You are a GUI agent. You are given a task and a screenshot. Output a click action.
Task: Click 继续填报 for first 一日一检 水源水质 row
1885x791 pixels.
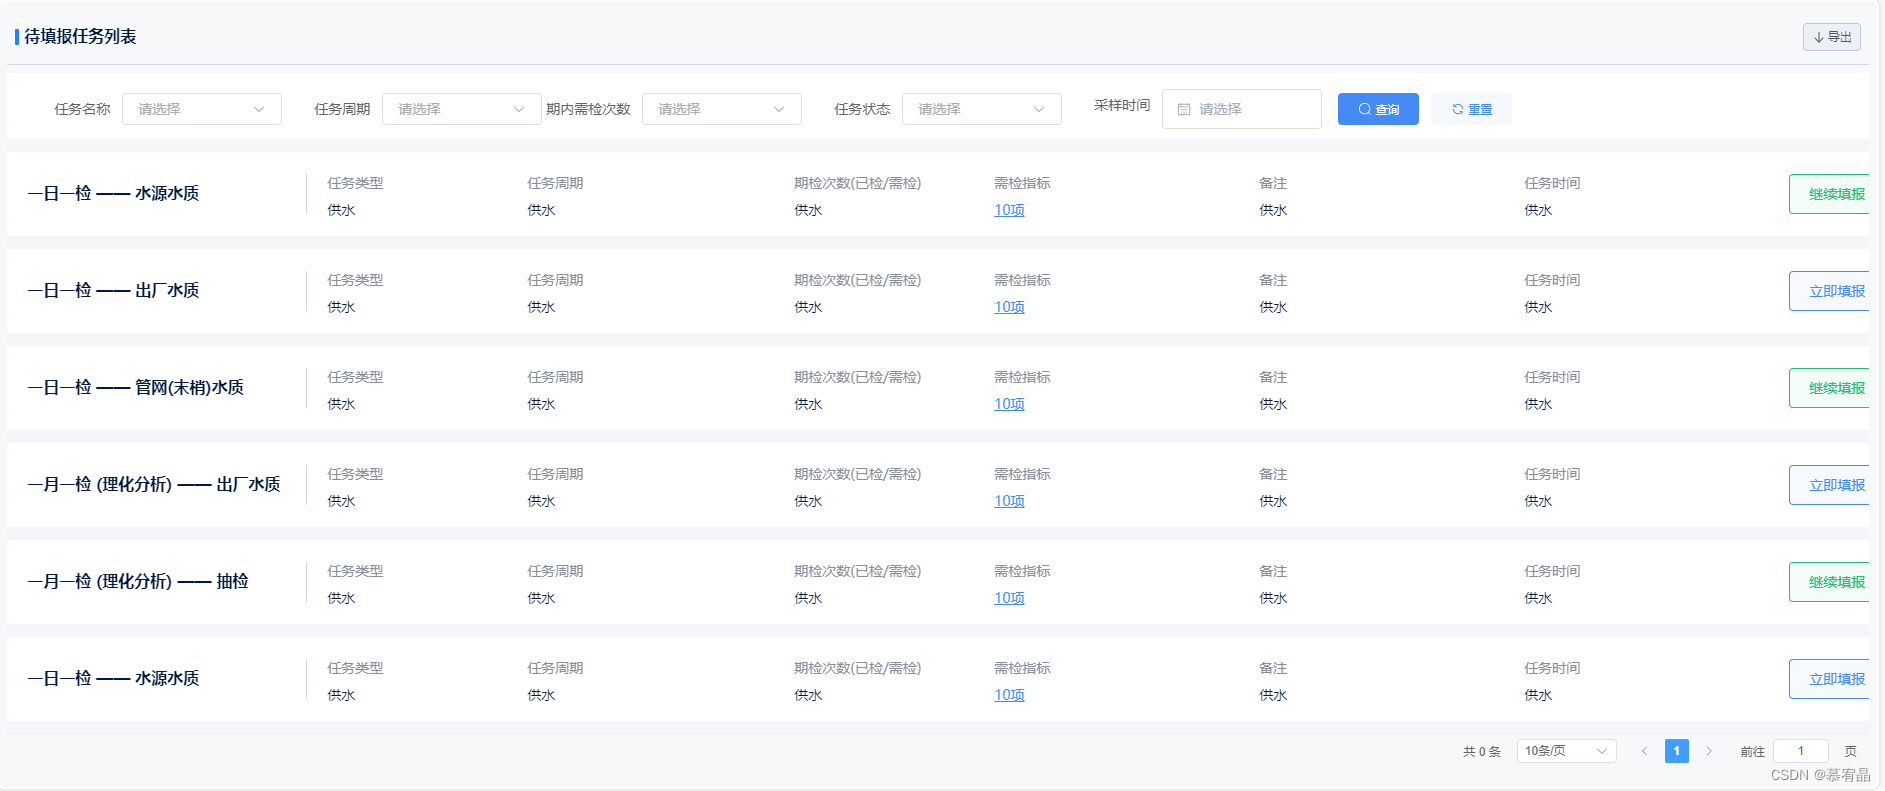click(1829, 194)
